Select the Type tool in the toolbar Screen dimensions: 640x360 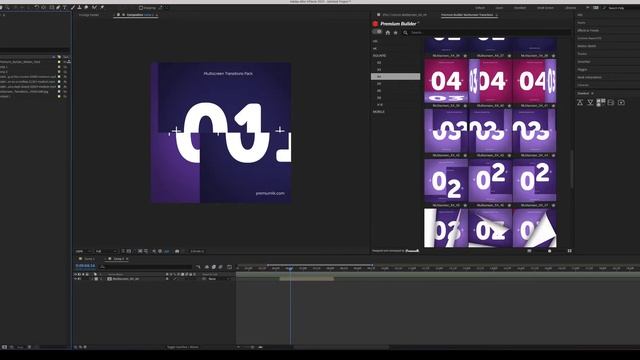(64, 8)
